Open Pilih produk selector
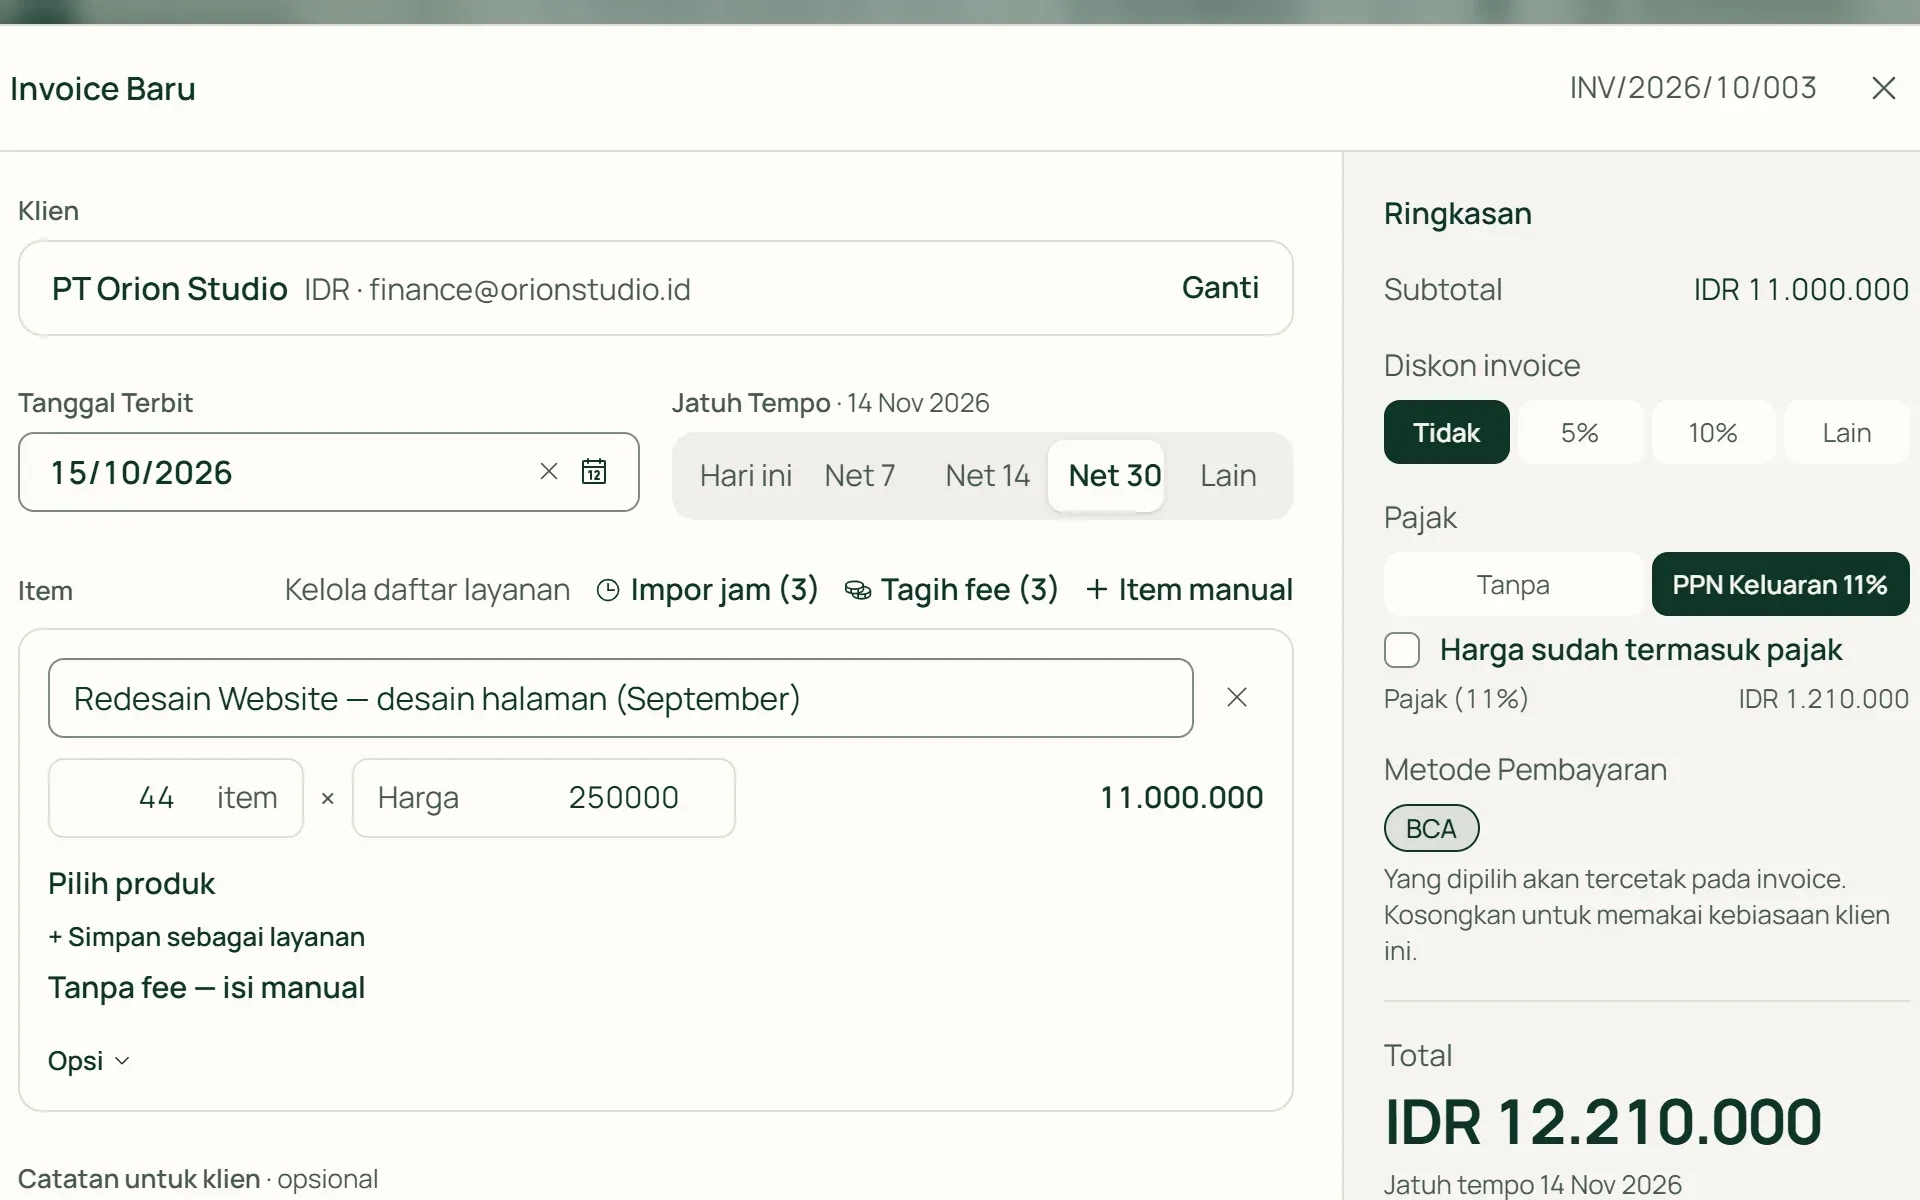Viewport: 1920px width, 1200px height. (131, 884)
